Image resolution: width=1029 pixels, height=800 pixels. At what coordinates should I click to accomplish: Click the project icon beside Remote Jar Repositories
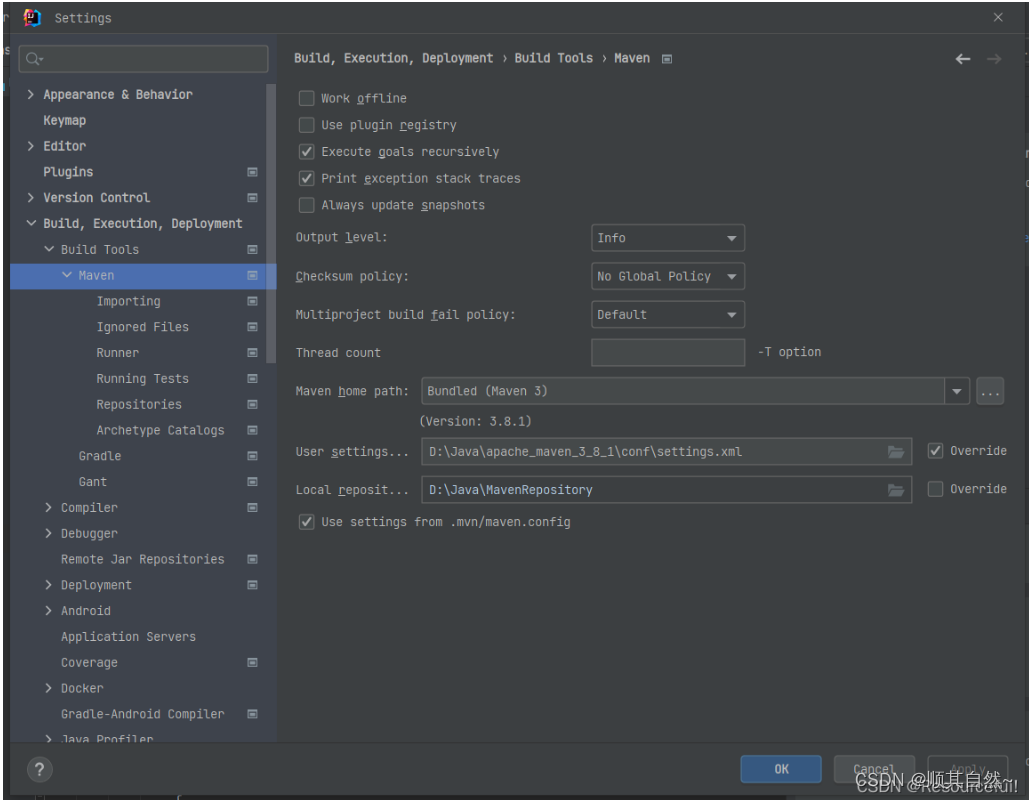[x=252, y=559]
